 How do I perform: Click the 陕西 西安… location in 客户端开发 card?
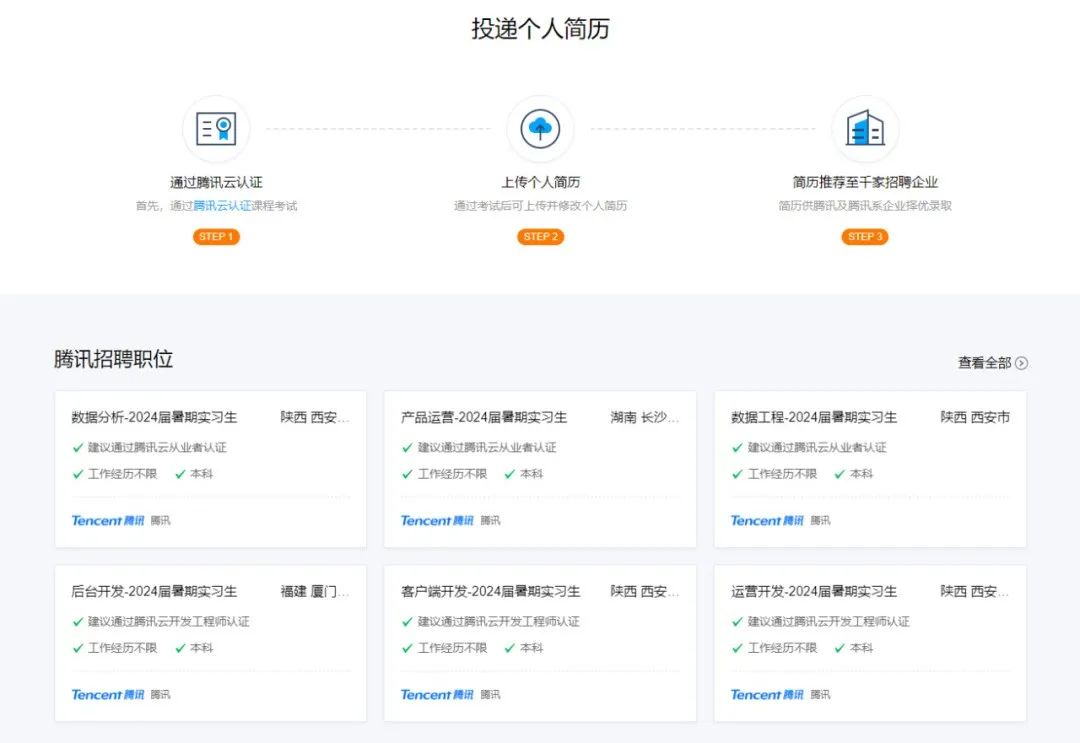point(645,592)
